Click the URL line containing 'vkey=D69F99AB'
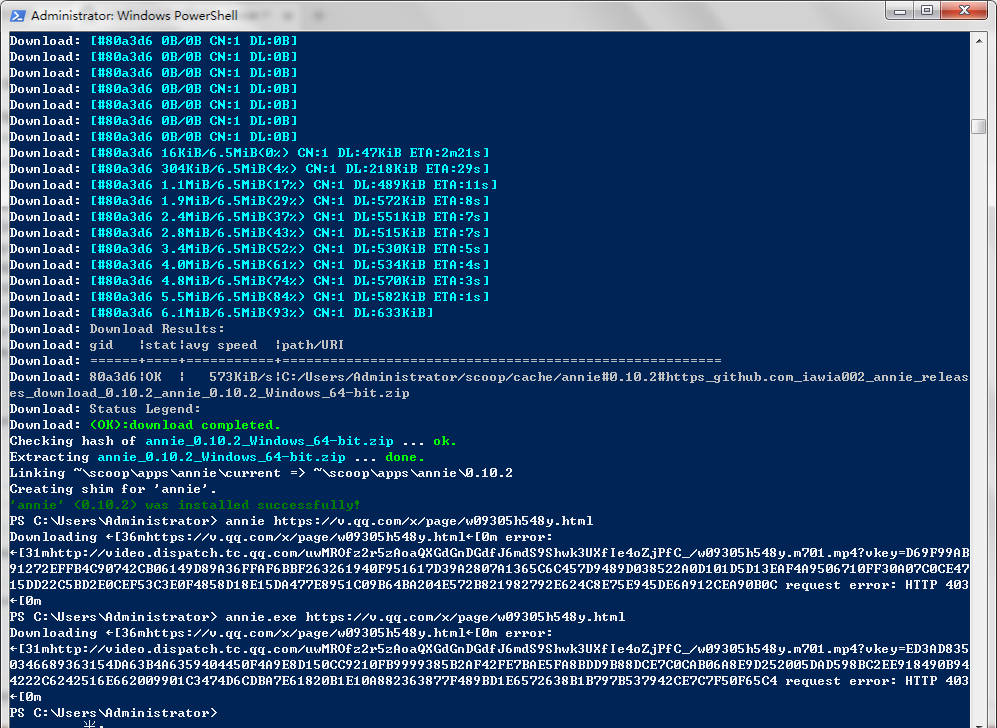Viewport: 997px width, 728px height. pos(489,553)
